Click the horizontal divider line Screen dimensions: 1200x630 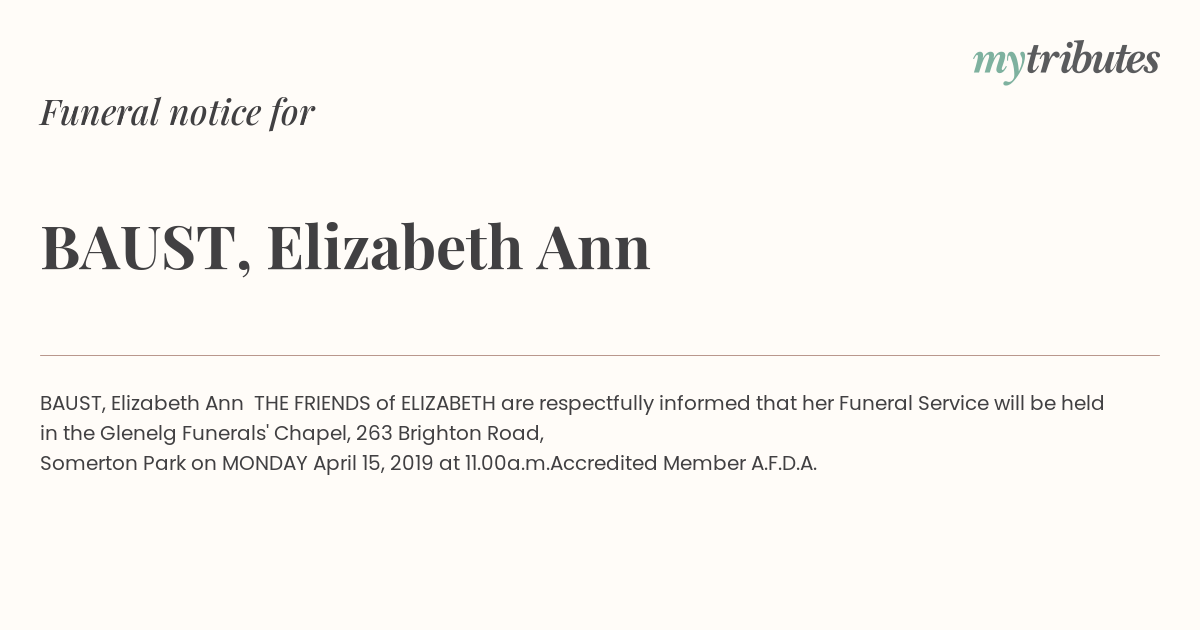pos(600,355)
